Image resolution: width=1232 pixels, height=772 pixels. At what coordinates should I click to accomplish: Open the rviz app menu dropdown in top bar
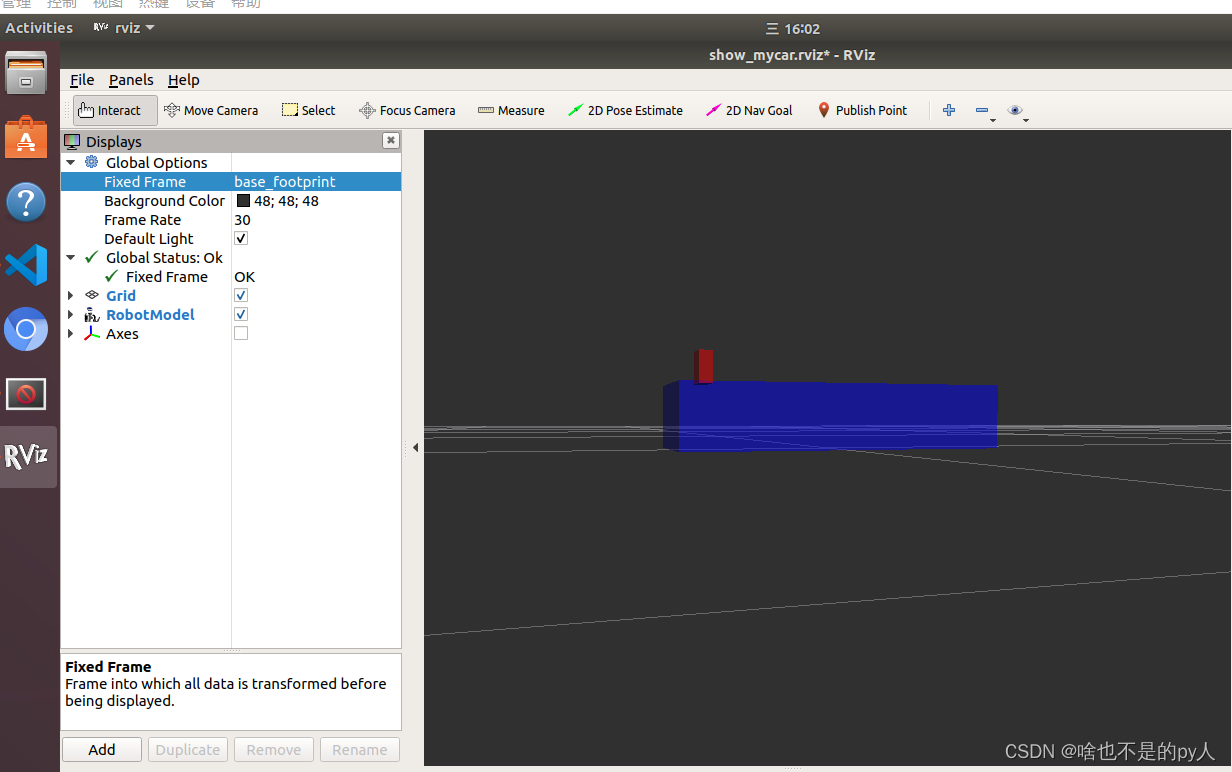(x=124, y=28)
